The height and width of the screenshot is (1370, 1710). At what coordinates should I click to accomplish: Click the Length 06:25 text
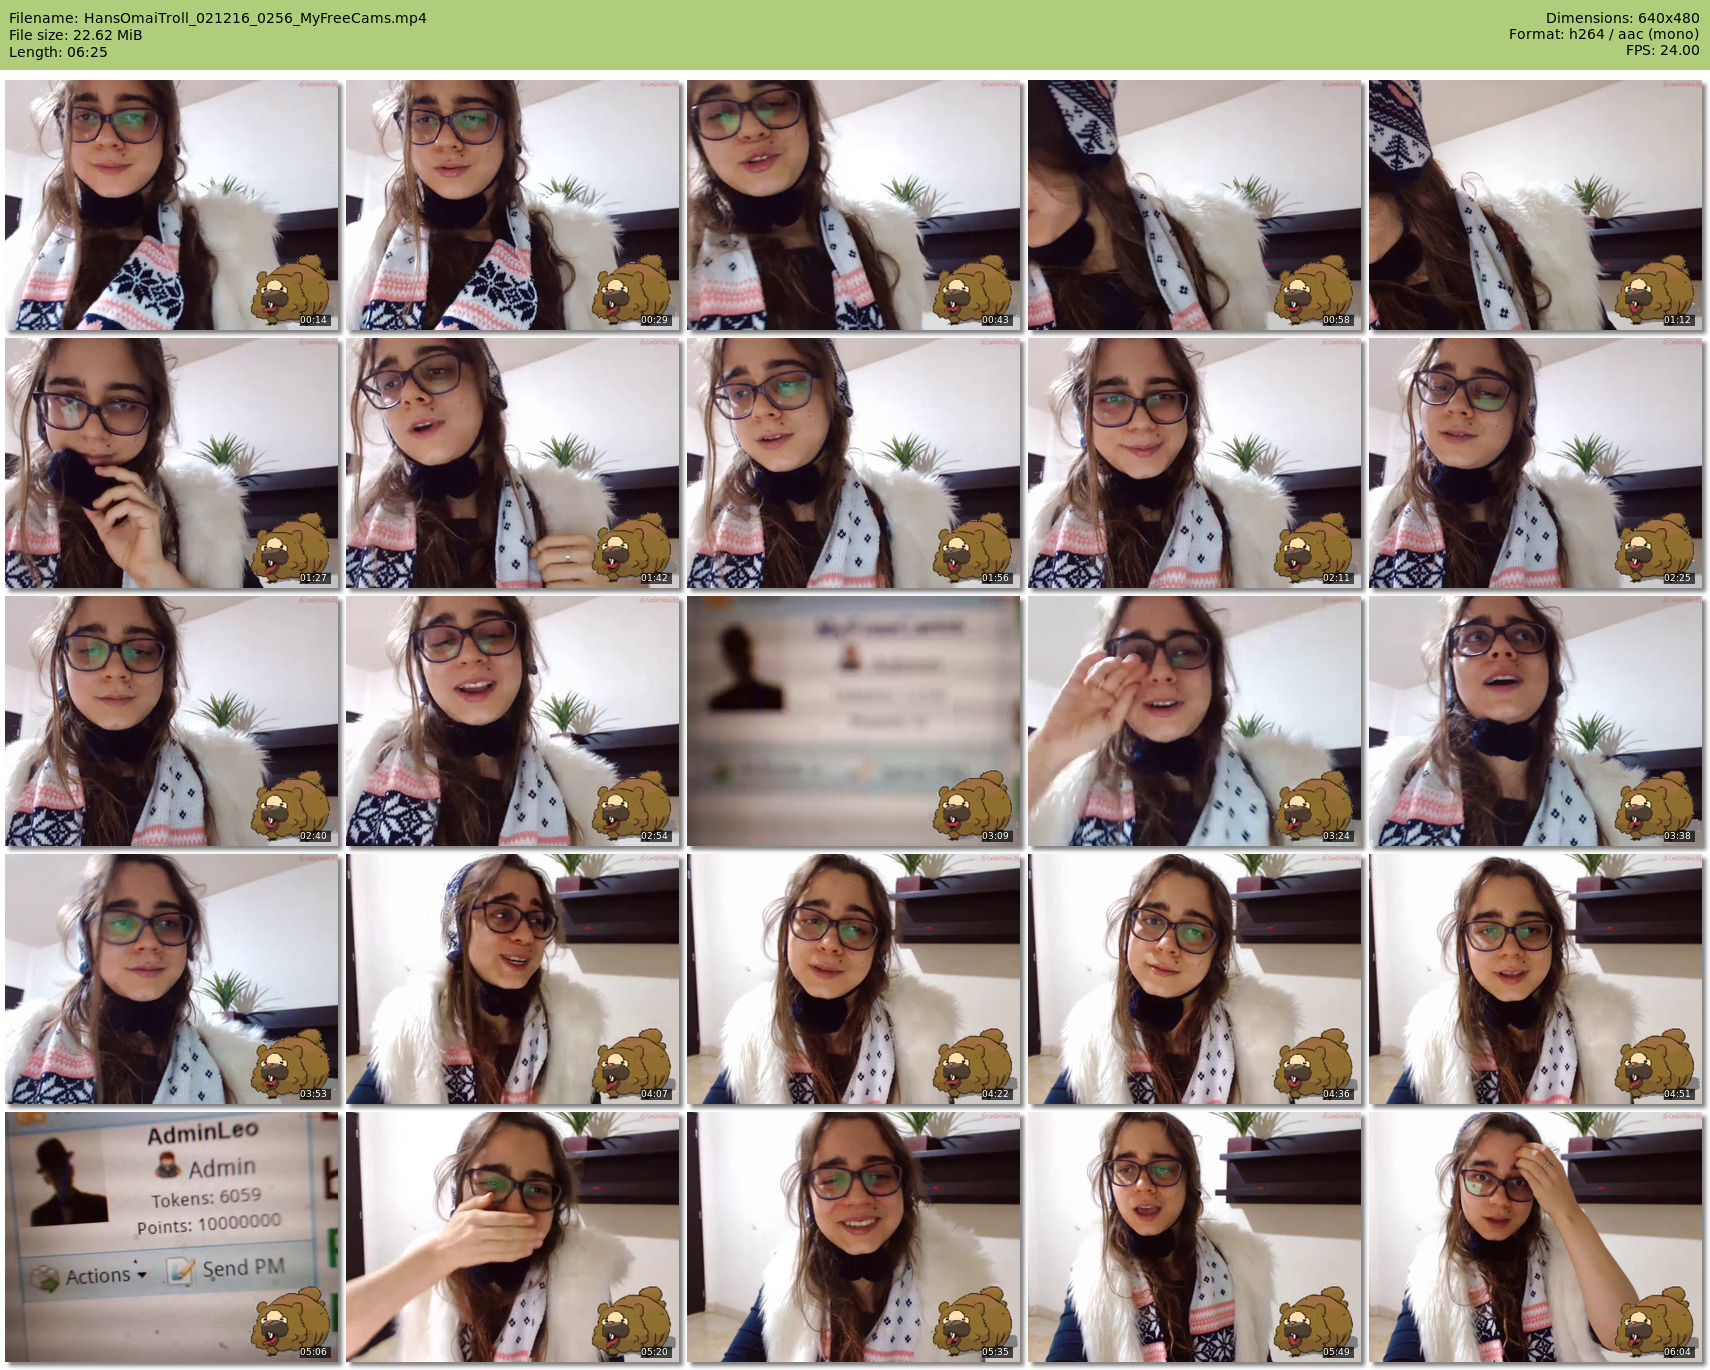(x=58, y=52)
